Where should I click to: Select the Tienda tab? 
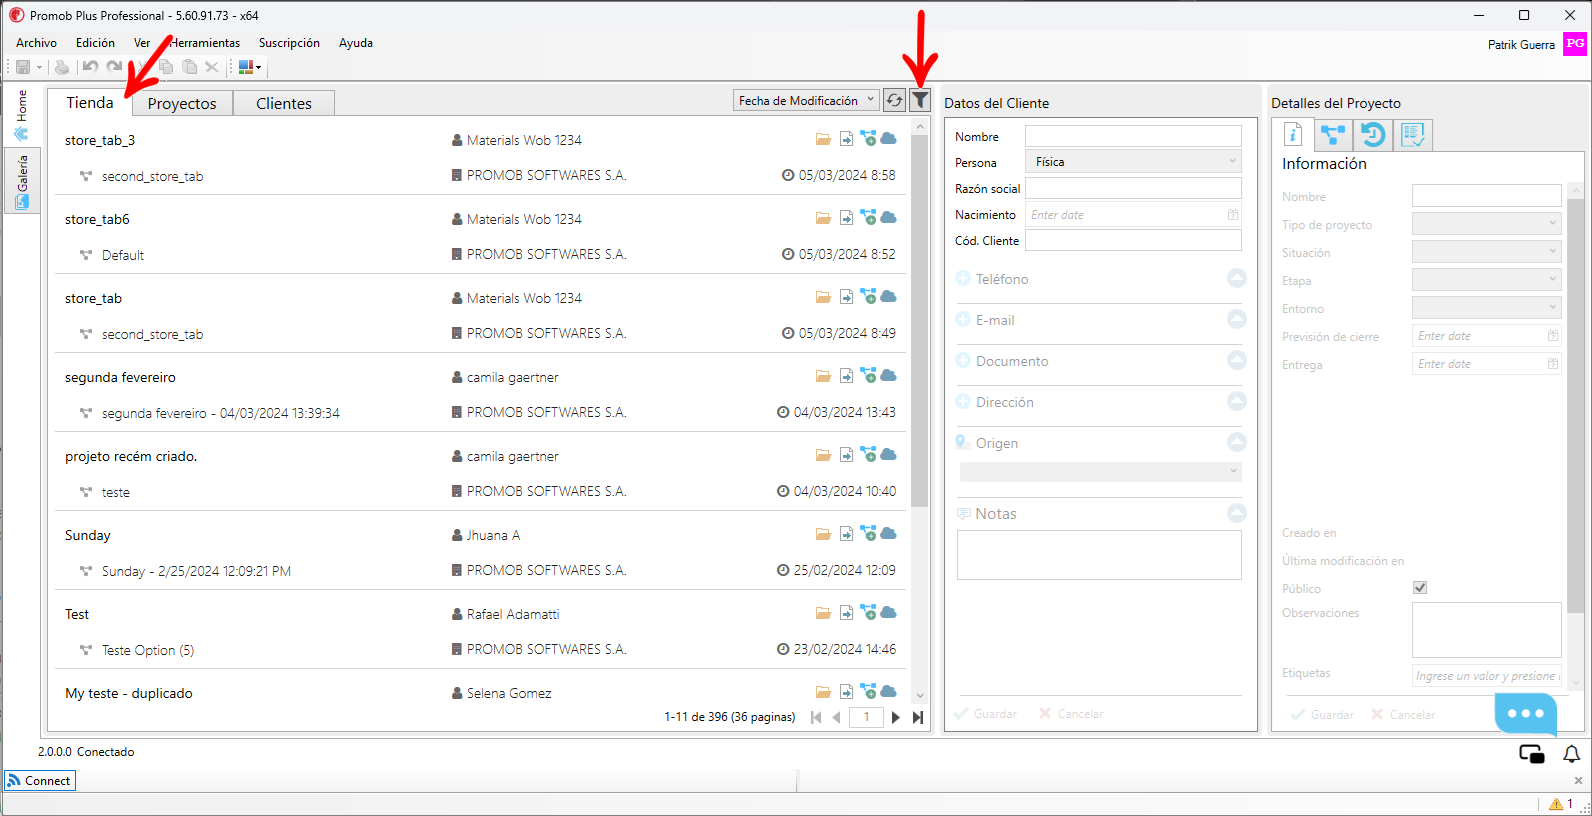pos(90,102)
